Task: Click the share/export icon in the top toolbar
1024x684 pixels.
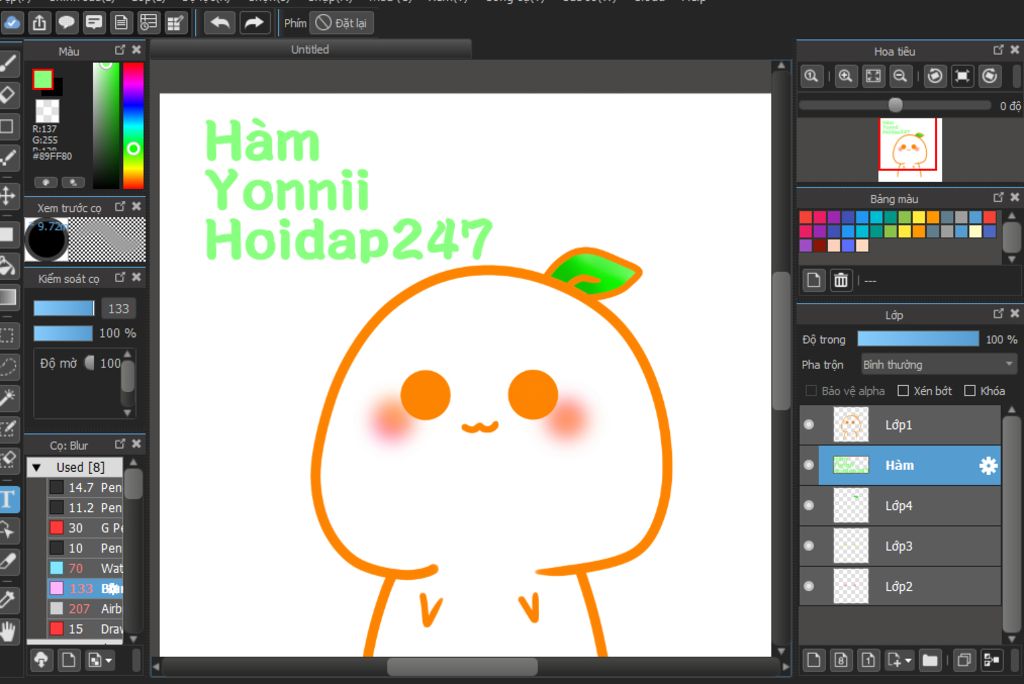Action: point(39,23)
